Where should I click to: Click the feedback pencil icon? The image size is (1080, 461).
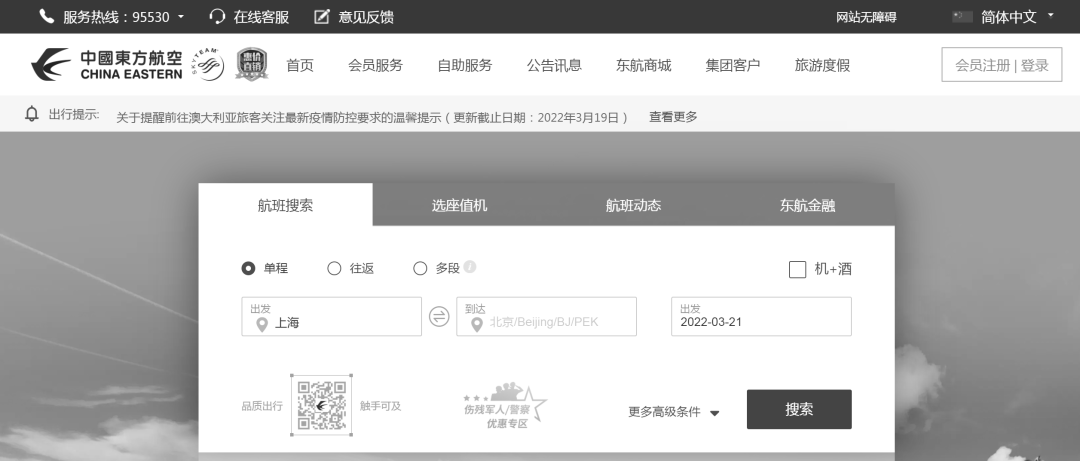pos(321,17)
